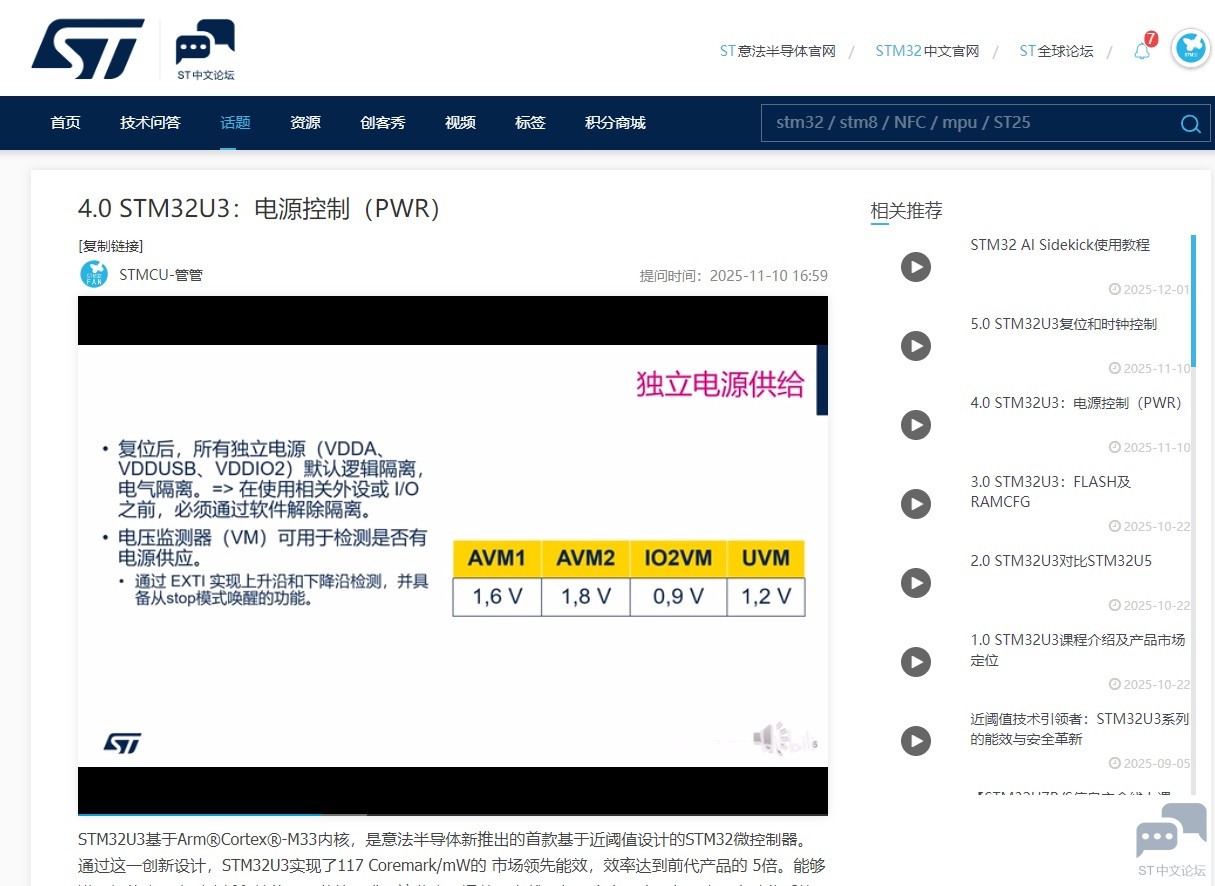Play 1.0 STM32U3课程介绍 video icon
1215x886 pixels.
click(x=916, y=661)
